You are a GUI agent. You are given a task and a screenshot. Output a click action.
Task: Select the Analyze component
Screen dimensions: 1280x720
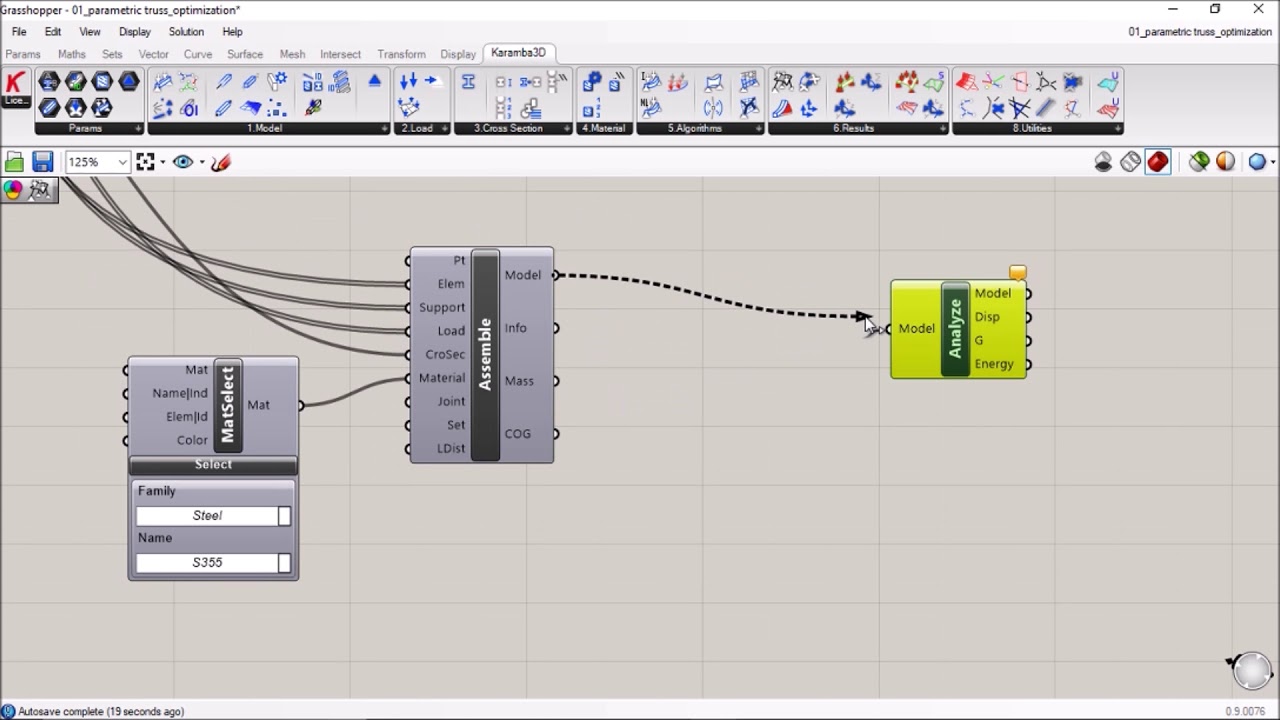[x=955, y=329]
